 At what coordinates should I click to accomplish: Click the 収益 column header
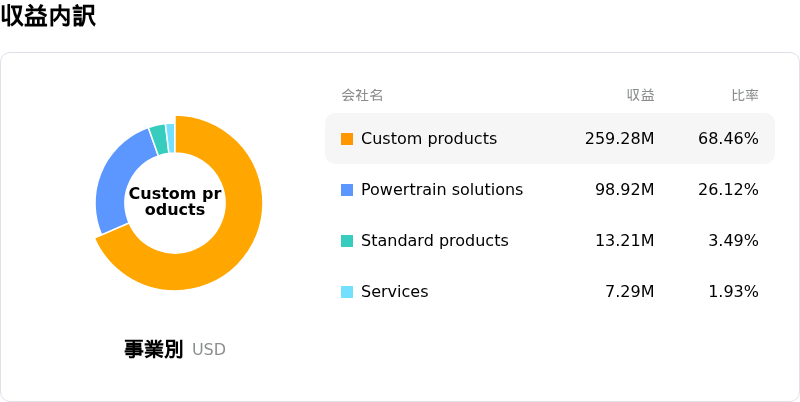pyautogui.click(x=641, y=95)
